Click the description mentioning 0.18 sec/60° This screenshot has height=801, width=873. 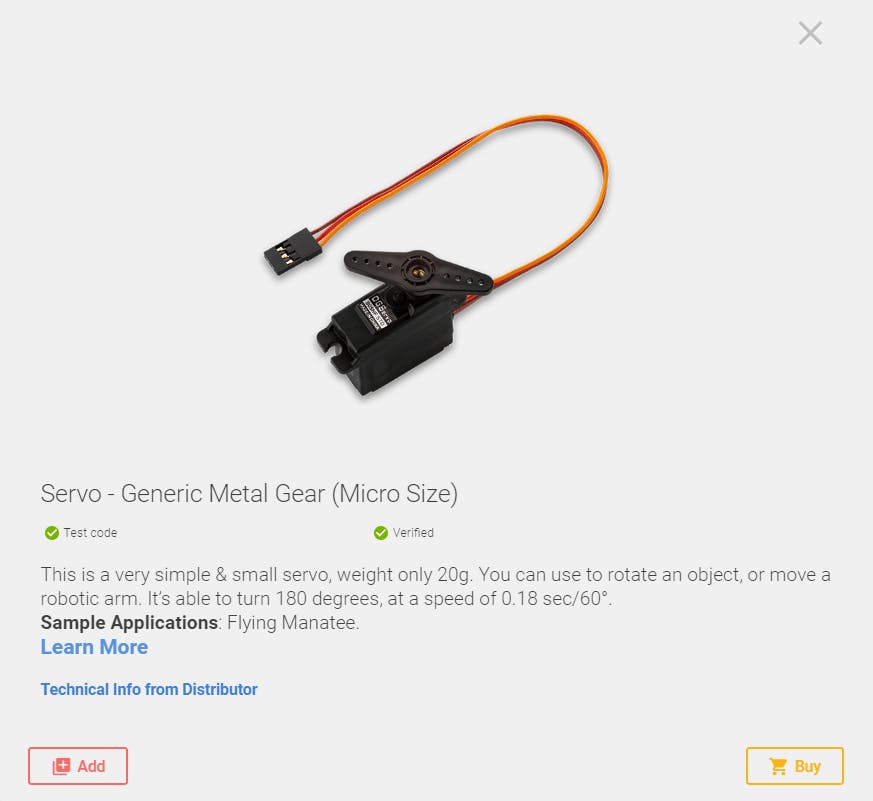click(435, 586)
